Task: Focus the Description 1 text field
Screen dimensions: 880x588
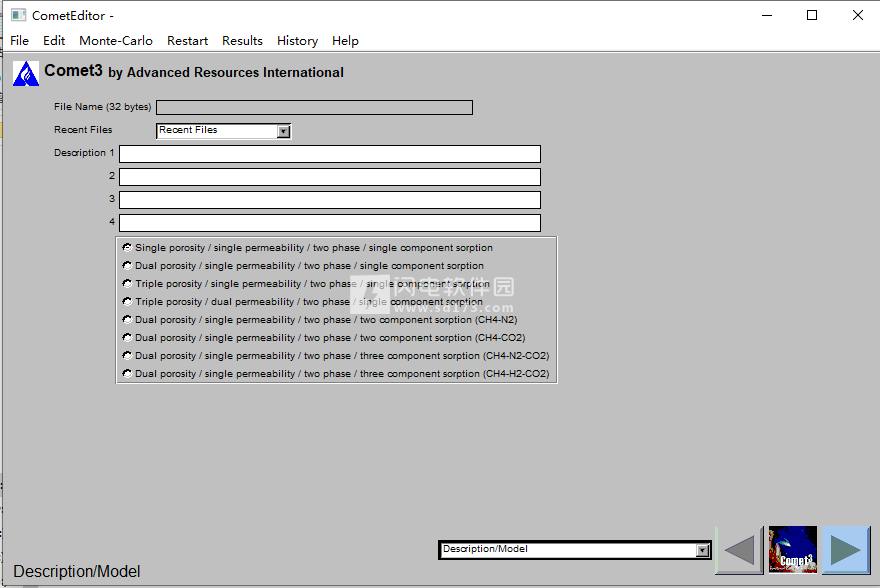Action: click(330, 154)
